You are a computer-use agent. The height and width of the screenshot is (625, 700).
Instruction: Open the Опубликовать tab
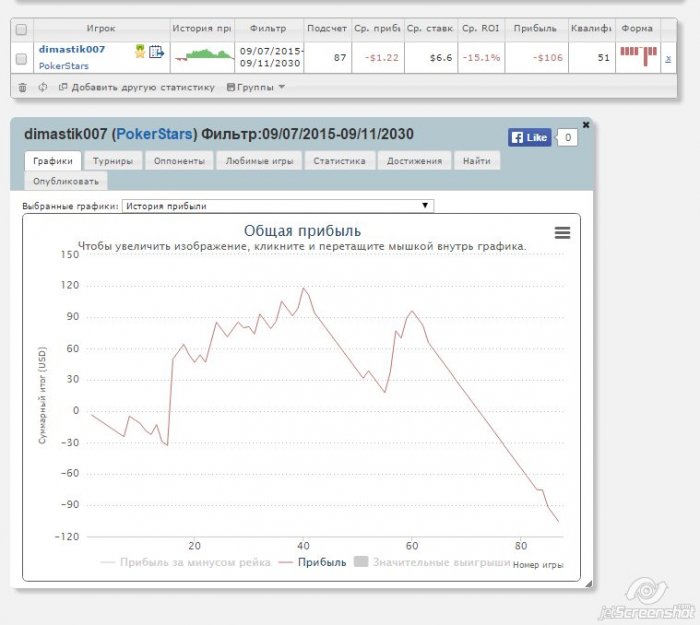coord(66,181)
